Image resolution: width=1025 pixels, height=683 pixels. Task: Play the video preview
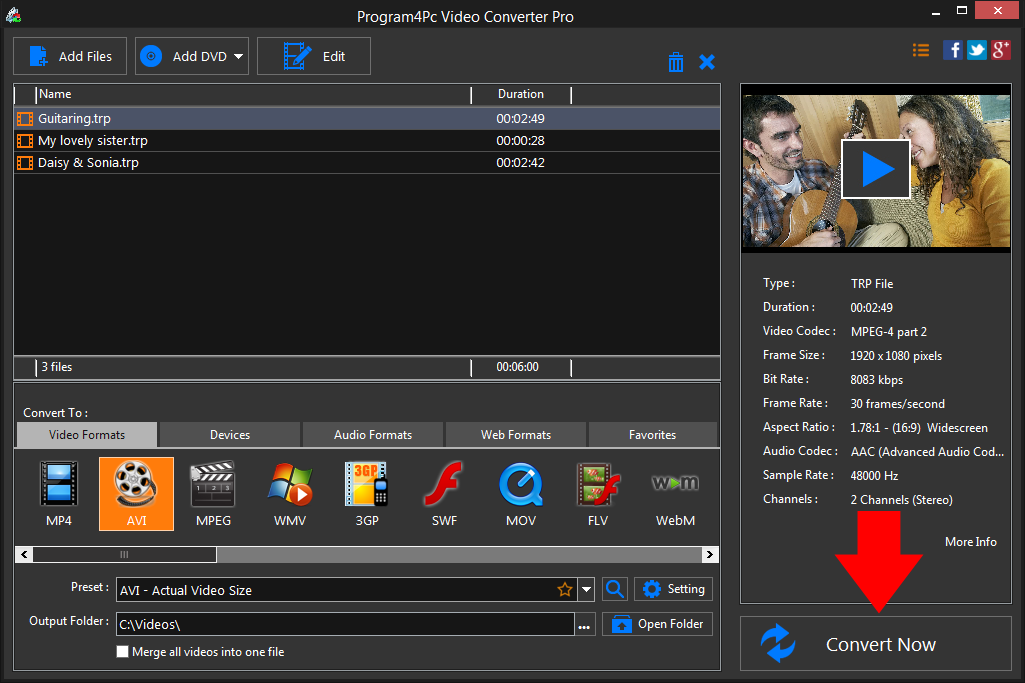coord(876,168)
